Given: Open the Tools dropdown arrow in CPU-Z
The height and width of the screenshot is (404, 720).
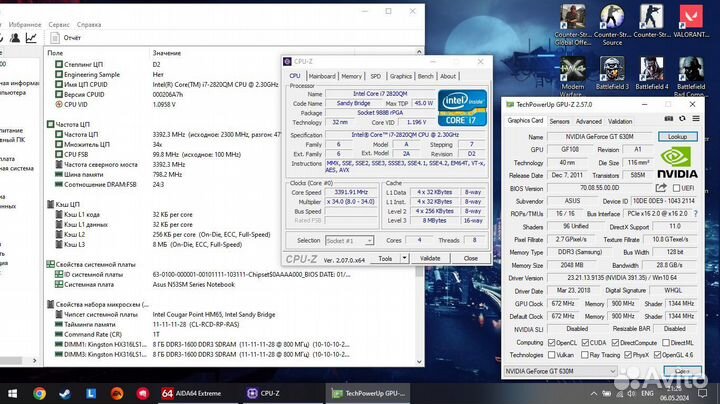Looking at the screenshot, I should pos(404,258).
